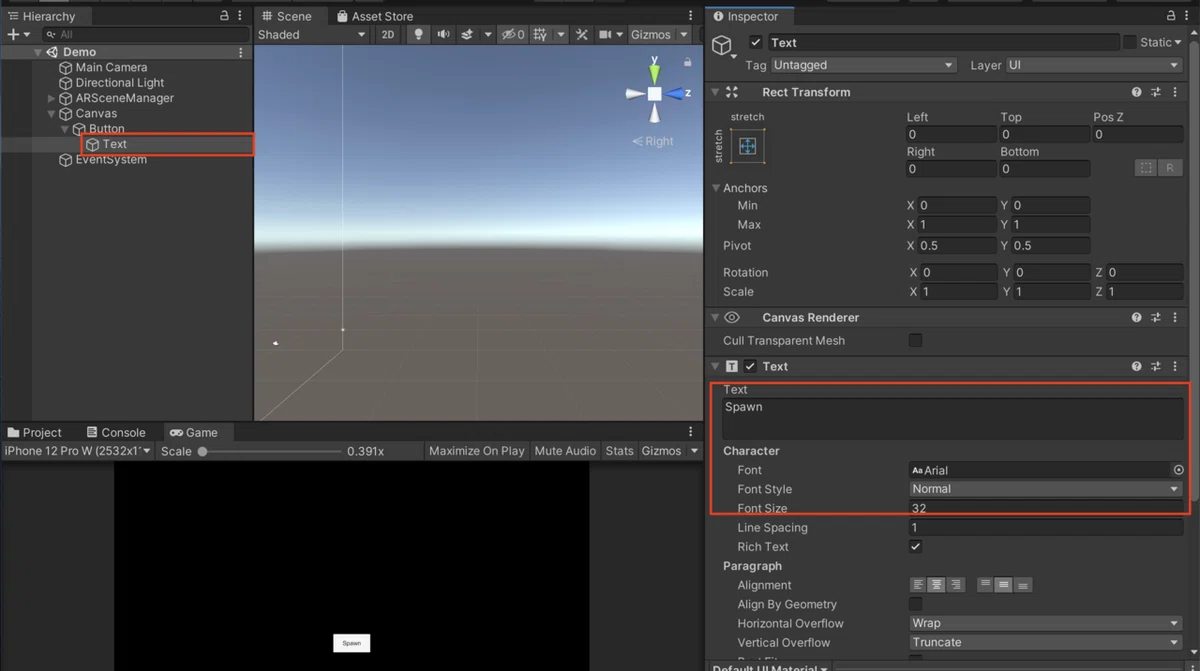The image size is (1200, 671).
Task: Lock the Inspector panel
Action: click(x=1171, y=16)
